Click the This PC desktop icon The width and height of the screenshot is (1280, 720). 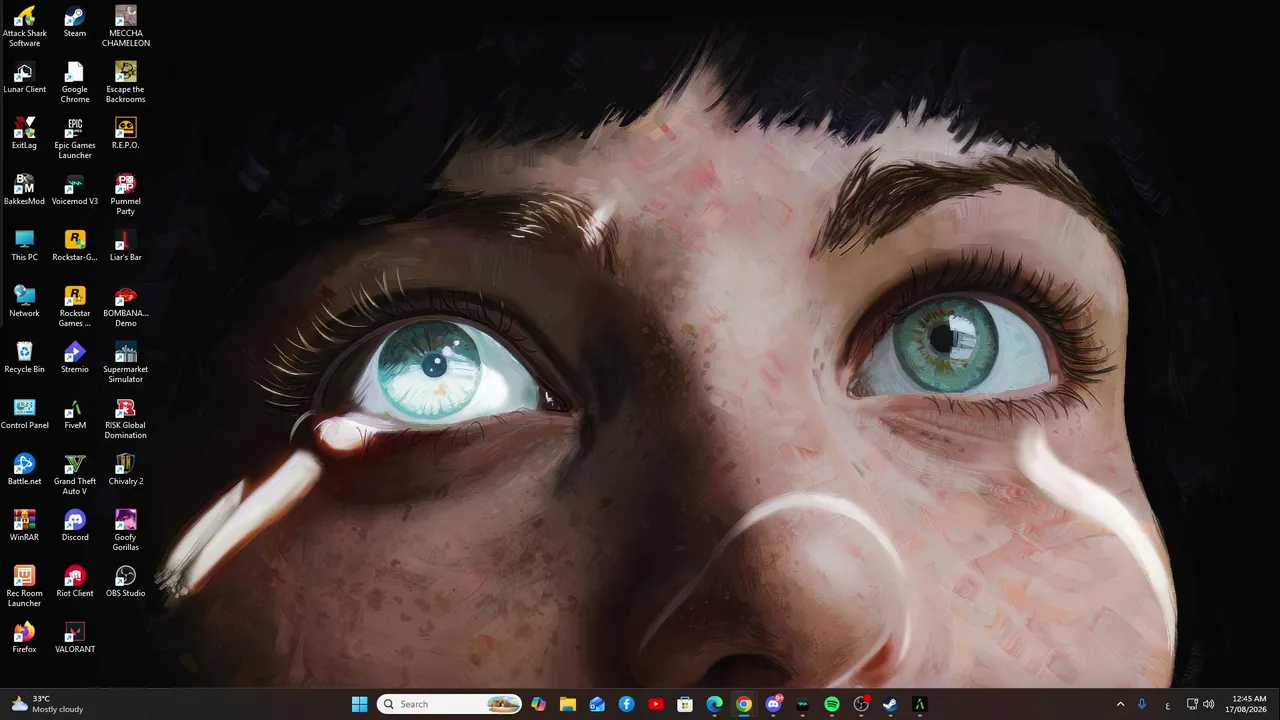[x=24, y=246]
